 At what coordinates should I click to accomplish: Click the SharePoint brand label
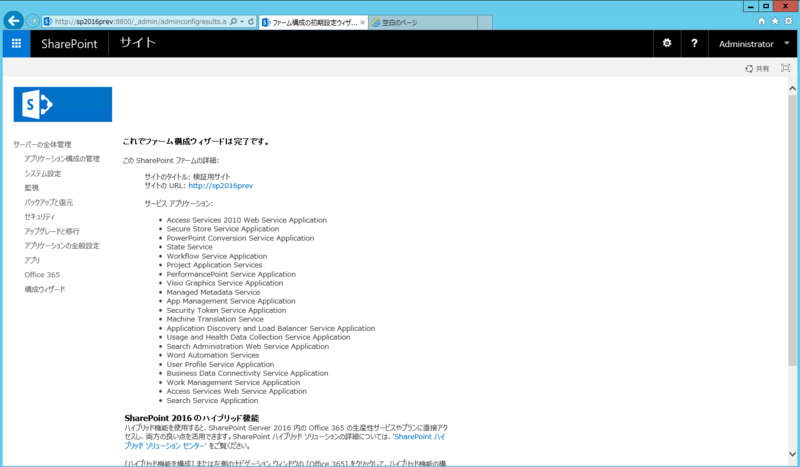coord(69,44)
